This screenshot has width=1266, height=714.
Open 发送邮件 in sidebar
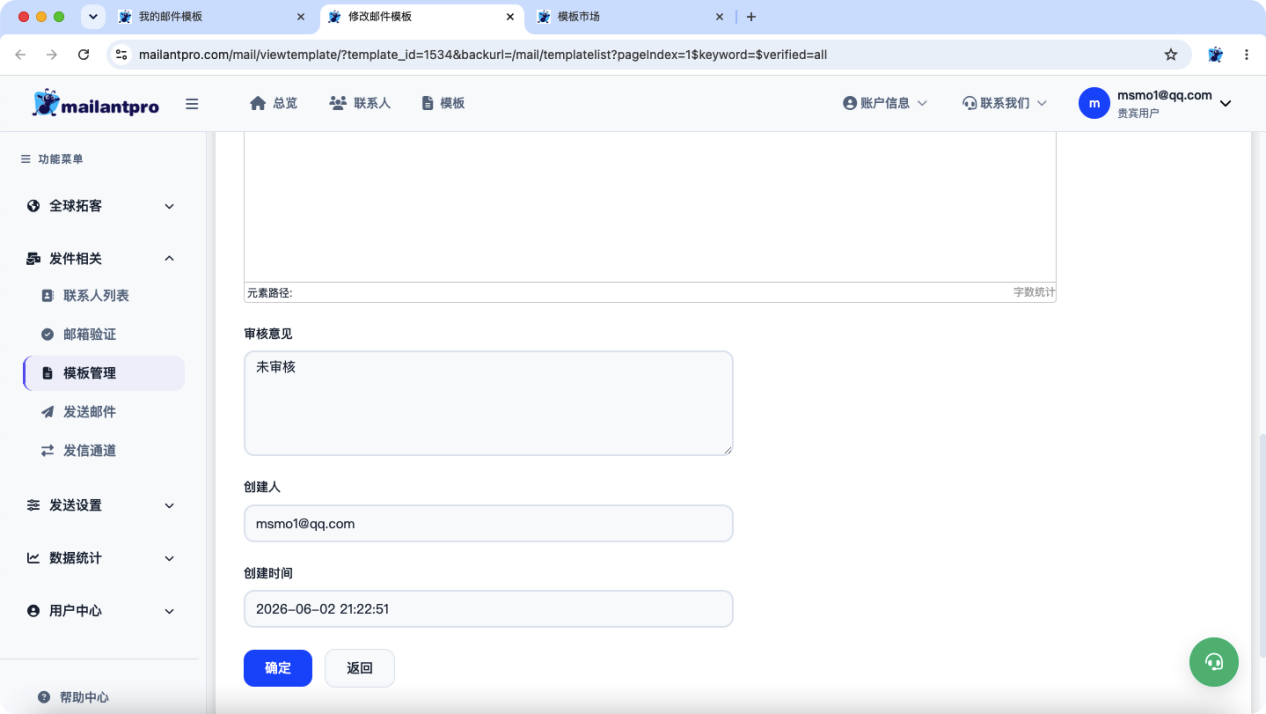coord(90,412)
